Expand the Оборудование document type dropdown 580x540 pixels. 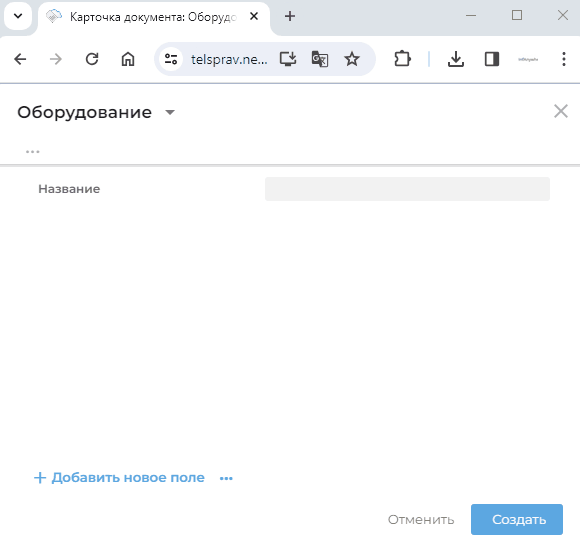click(170, 112)
